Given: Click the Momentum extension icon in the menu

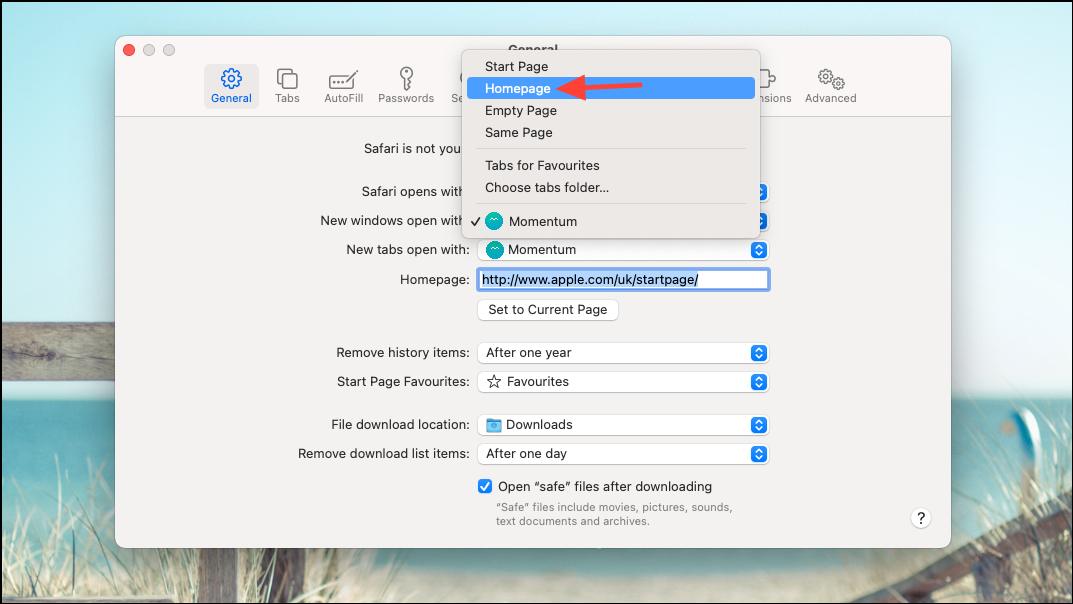Looking at the screenshot, I should pyautogui.click(x=494, y=221).
